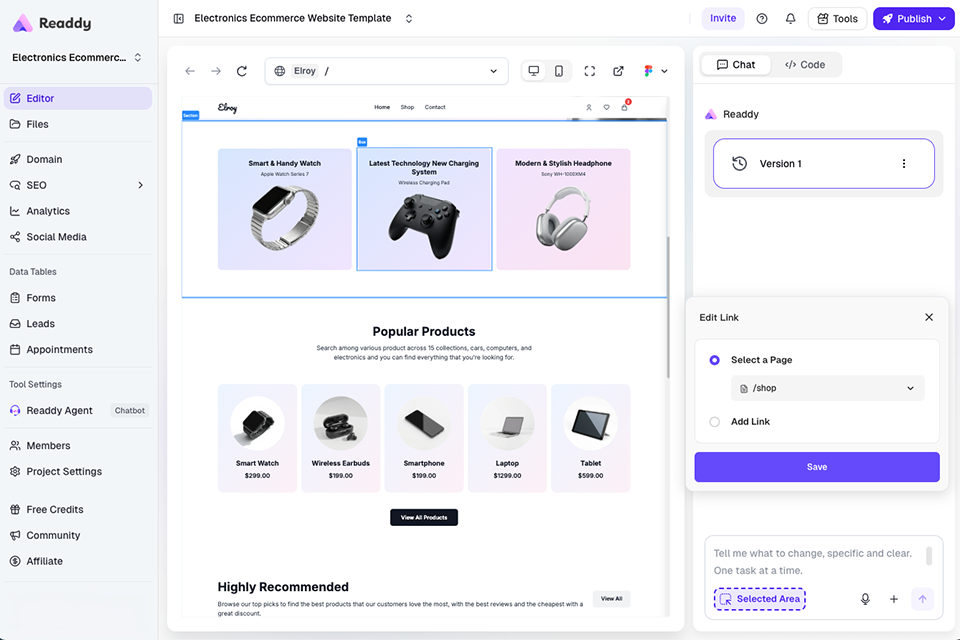Enter fullscreen preview mode
This screenshot has width=960, height=640.
coord(590,71)
